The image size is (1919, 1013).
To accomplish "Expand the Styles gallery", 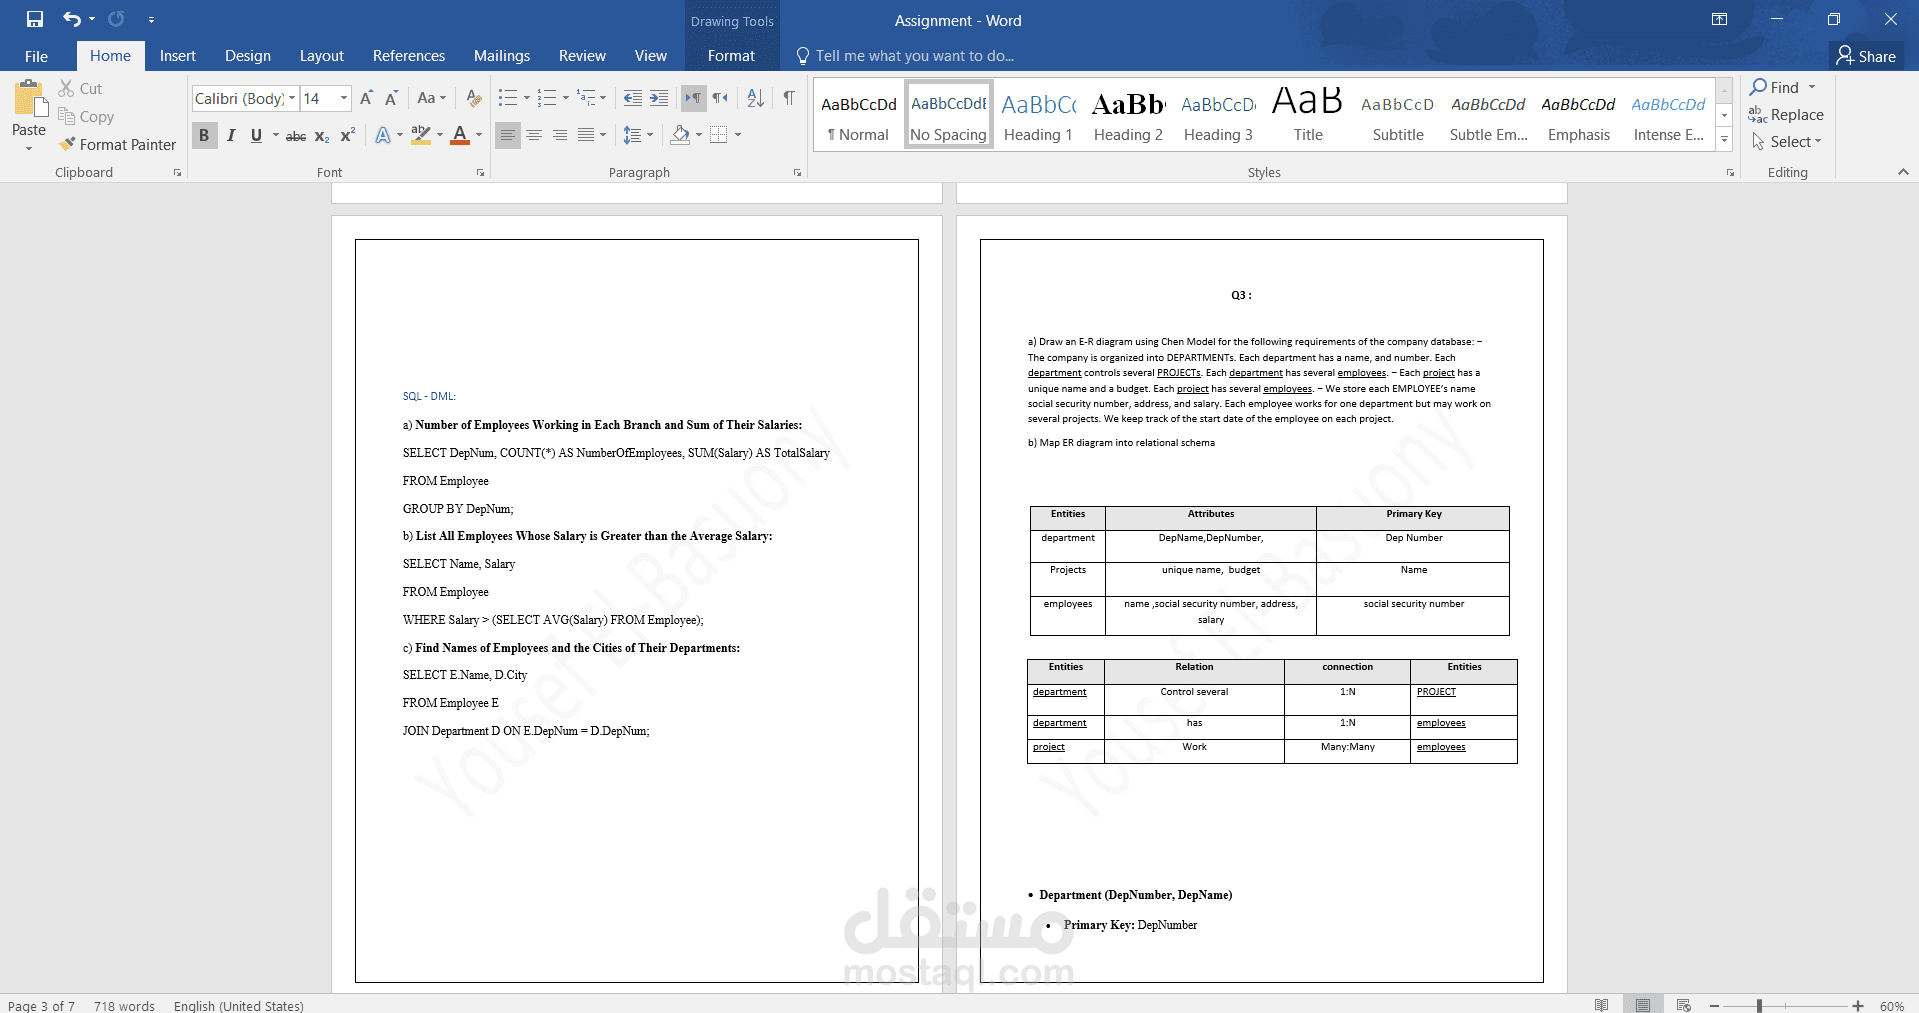I will point(1724,140).
